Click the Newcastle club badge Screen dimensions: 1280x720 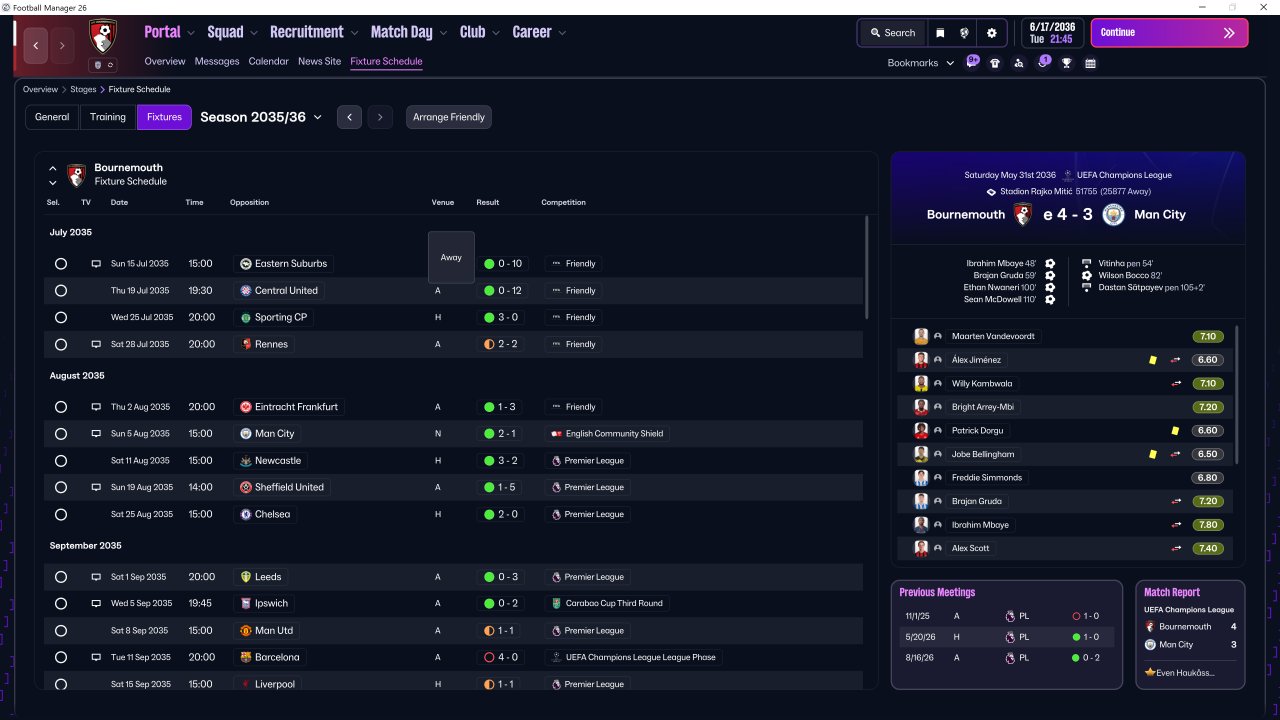pos(246,461)
